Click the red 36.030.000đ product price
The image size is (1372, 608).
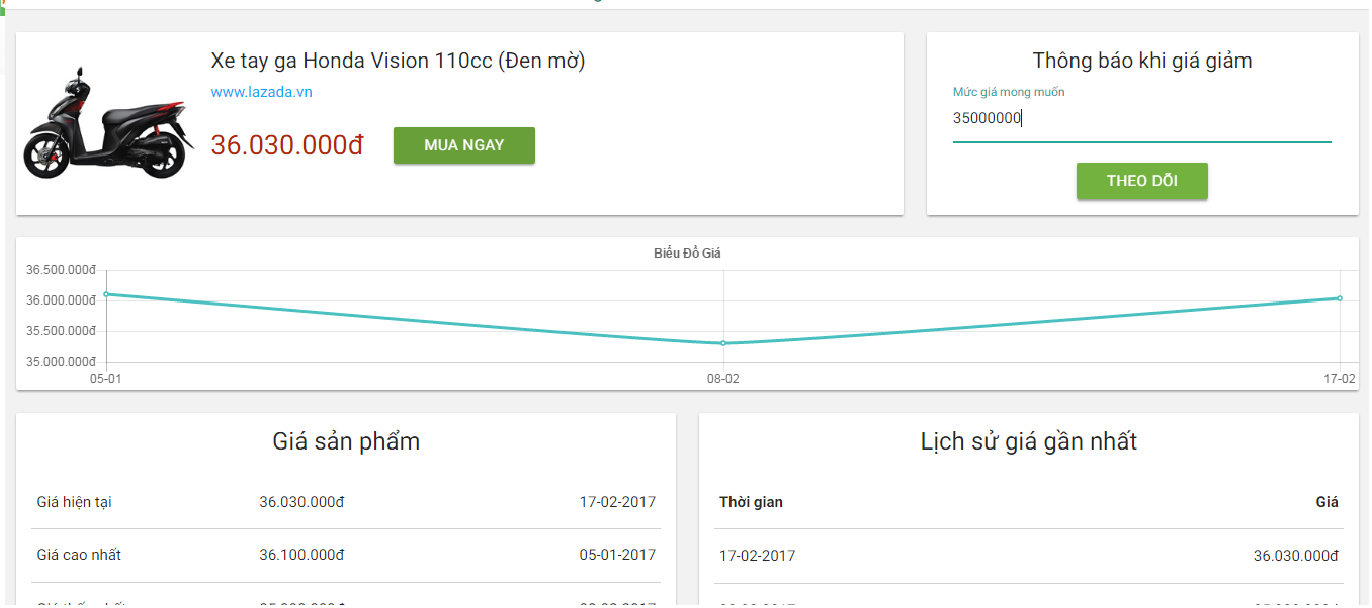click(x=287, y=145)
